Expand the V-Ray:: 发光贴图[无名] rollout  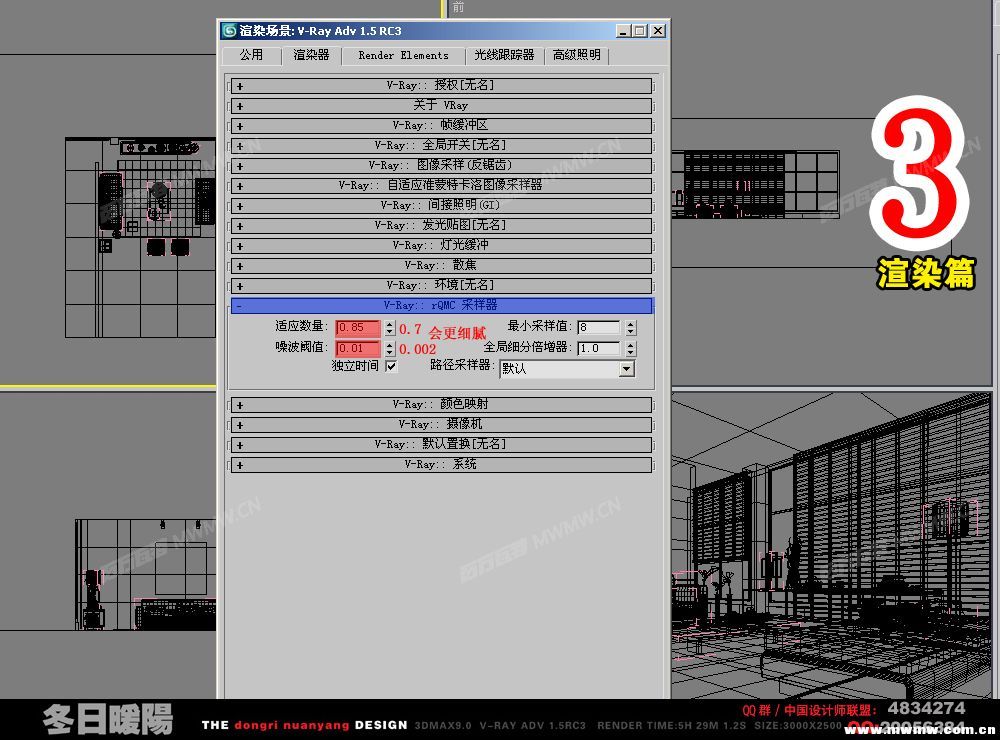(441, 226)
